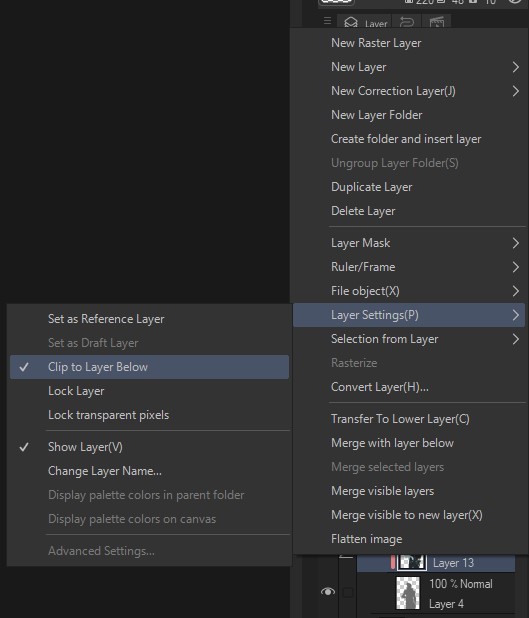
Task: Enable Lock Layer option
Action: (x=149, y=391)
